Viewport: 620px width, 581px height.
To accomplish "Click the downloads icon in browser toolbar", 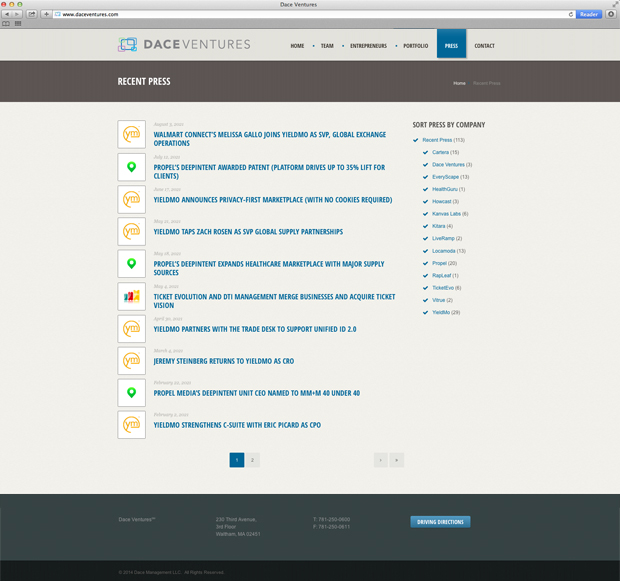I will coord(611,14).
